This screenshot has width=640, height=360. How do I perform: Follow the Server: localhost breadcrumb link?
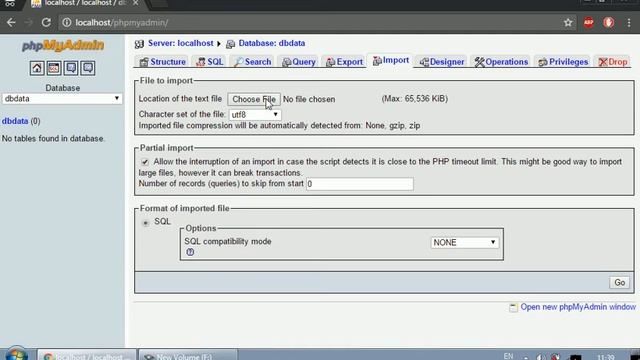pyautogui.click(x=180, y=43)
